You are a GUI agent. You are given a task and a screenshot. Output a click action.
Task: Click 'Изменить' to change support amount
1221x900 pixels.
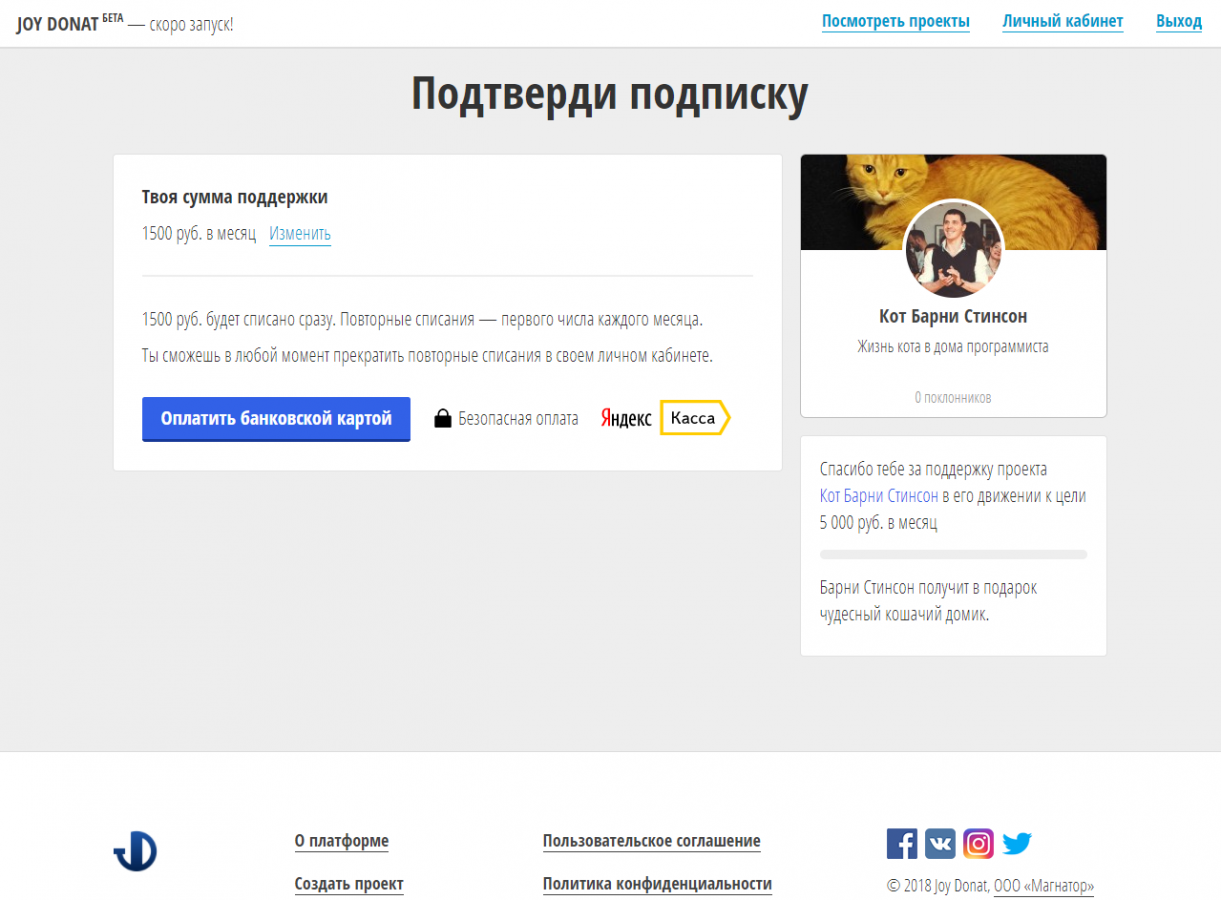coord(300,234)
